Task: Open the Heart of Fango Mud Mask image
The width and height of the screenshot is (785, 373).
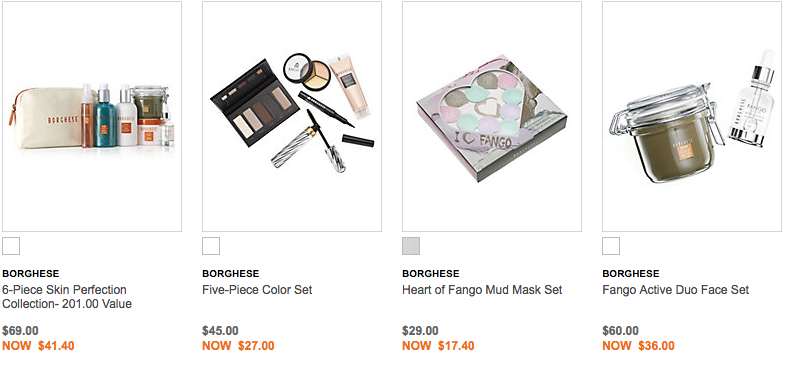Action: 492,116
